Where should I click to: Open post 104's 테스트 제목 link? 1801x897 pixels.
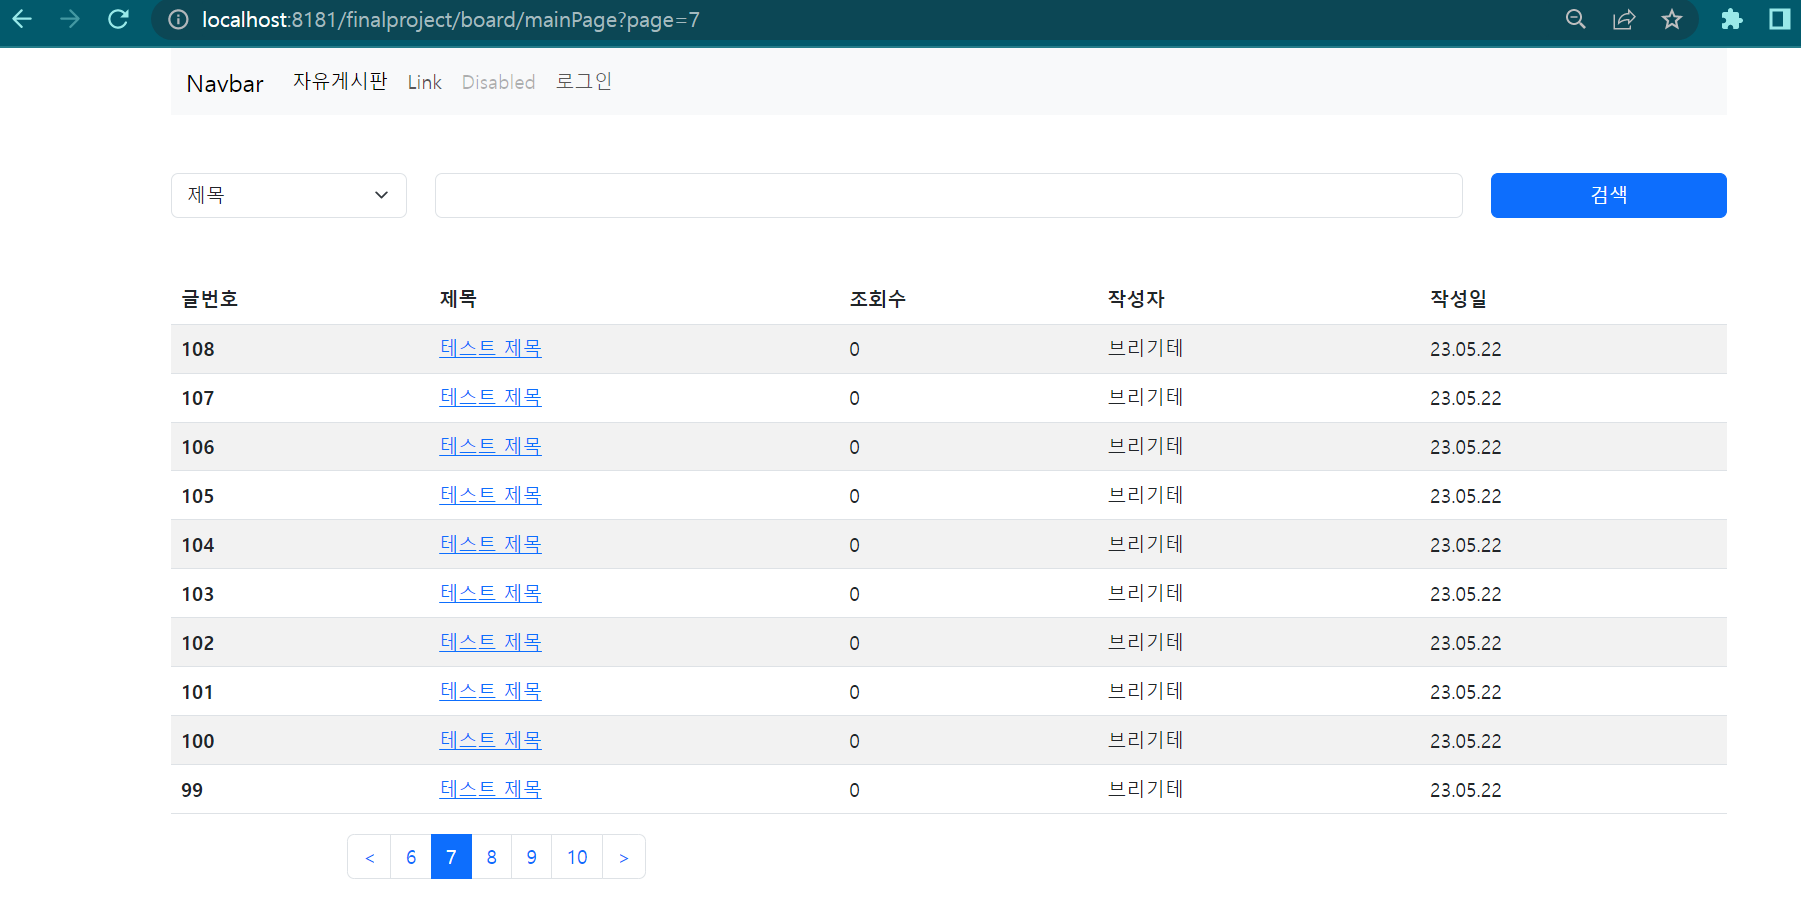(491, 544)
